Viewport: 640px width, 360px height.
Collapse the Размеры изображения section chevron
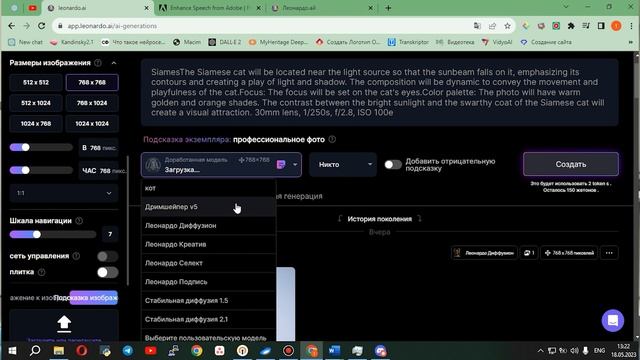[x=114, y=63]
